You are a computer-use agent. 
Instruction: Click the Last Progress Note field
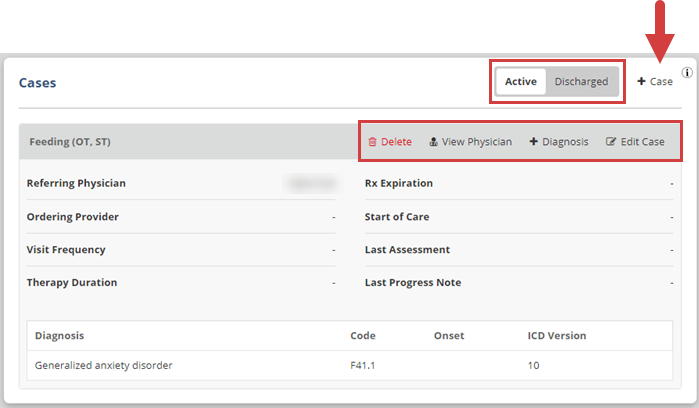tap(412, 283)
